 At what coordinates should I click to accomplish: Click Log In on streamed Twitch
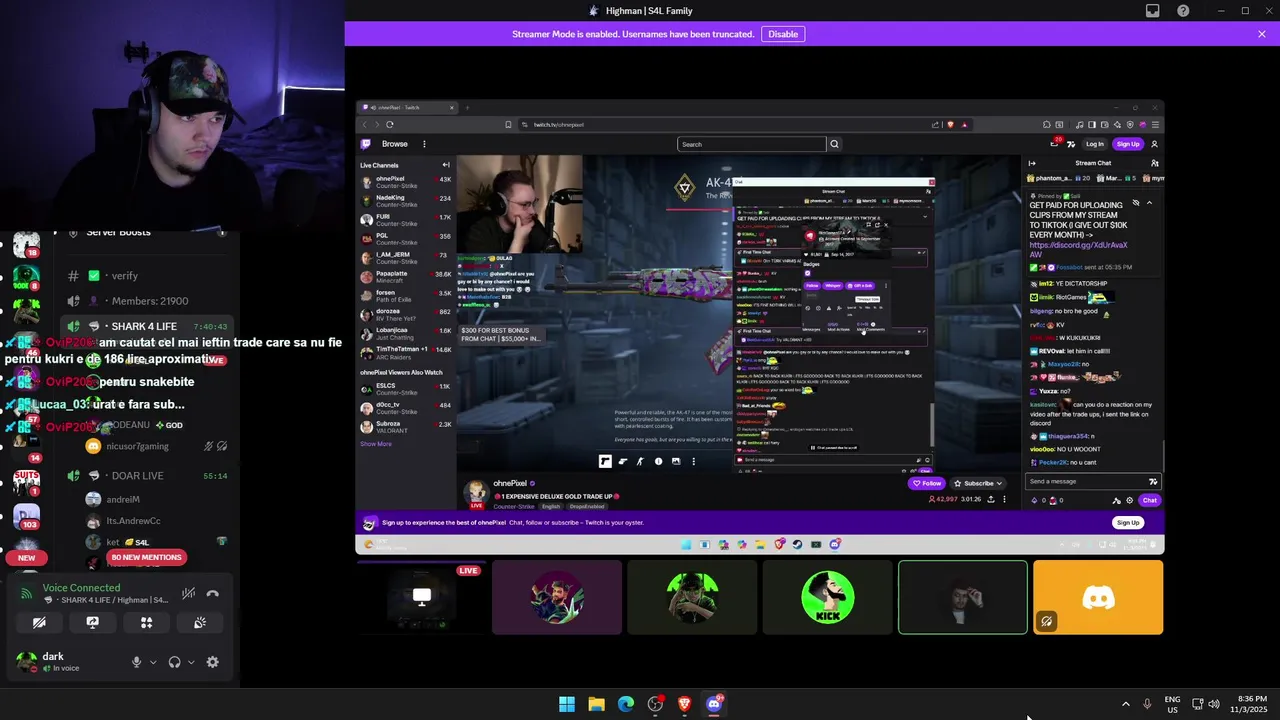[1095, 144]
